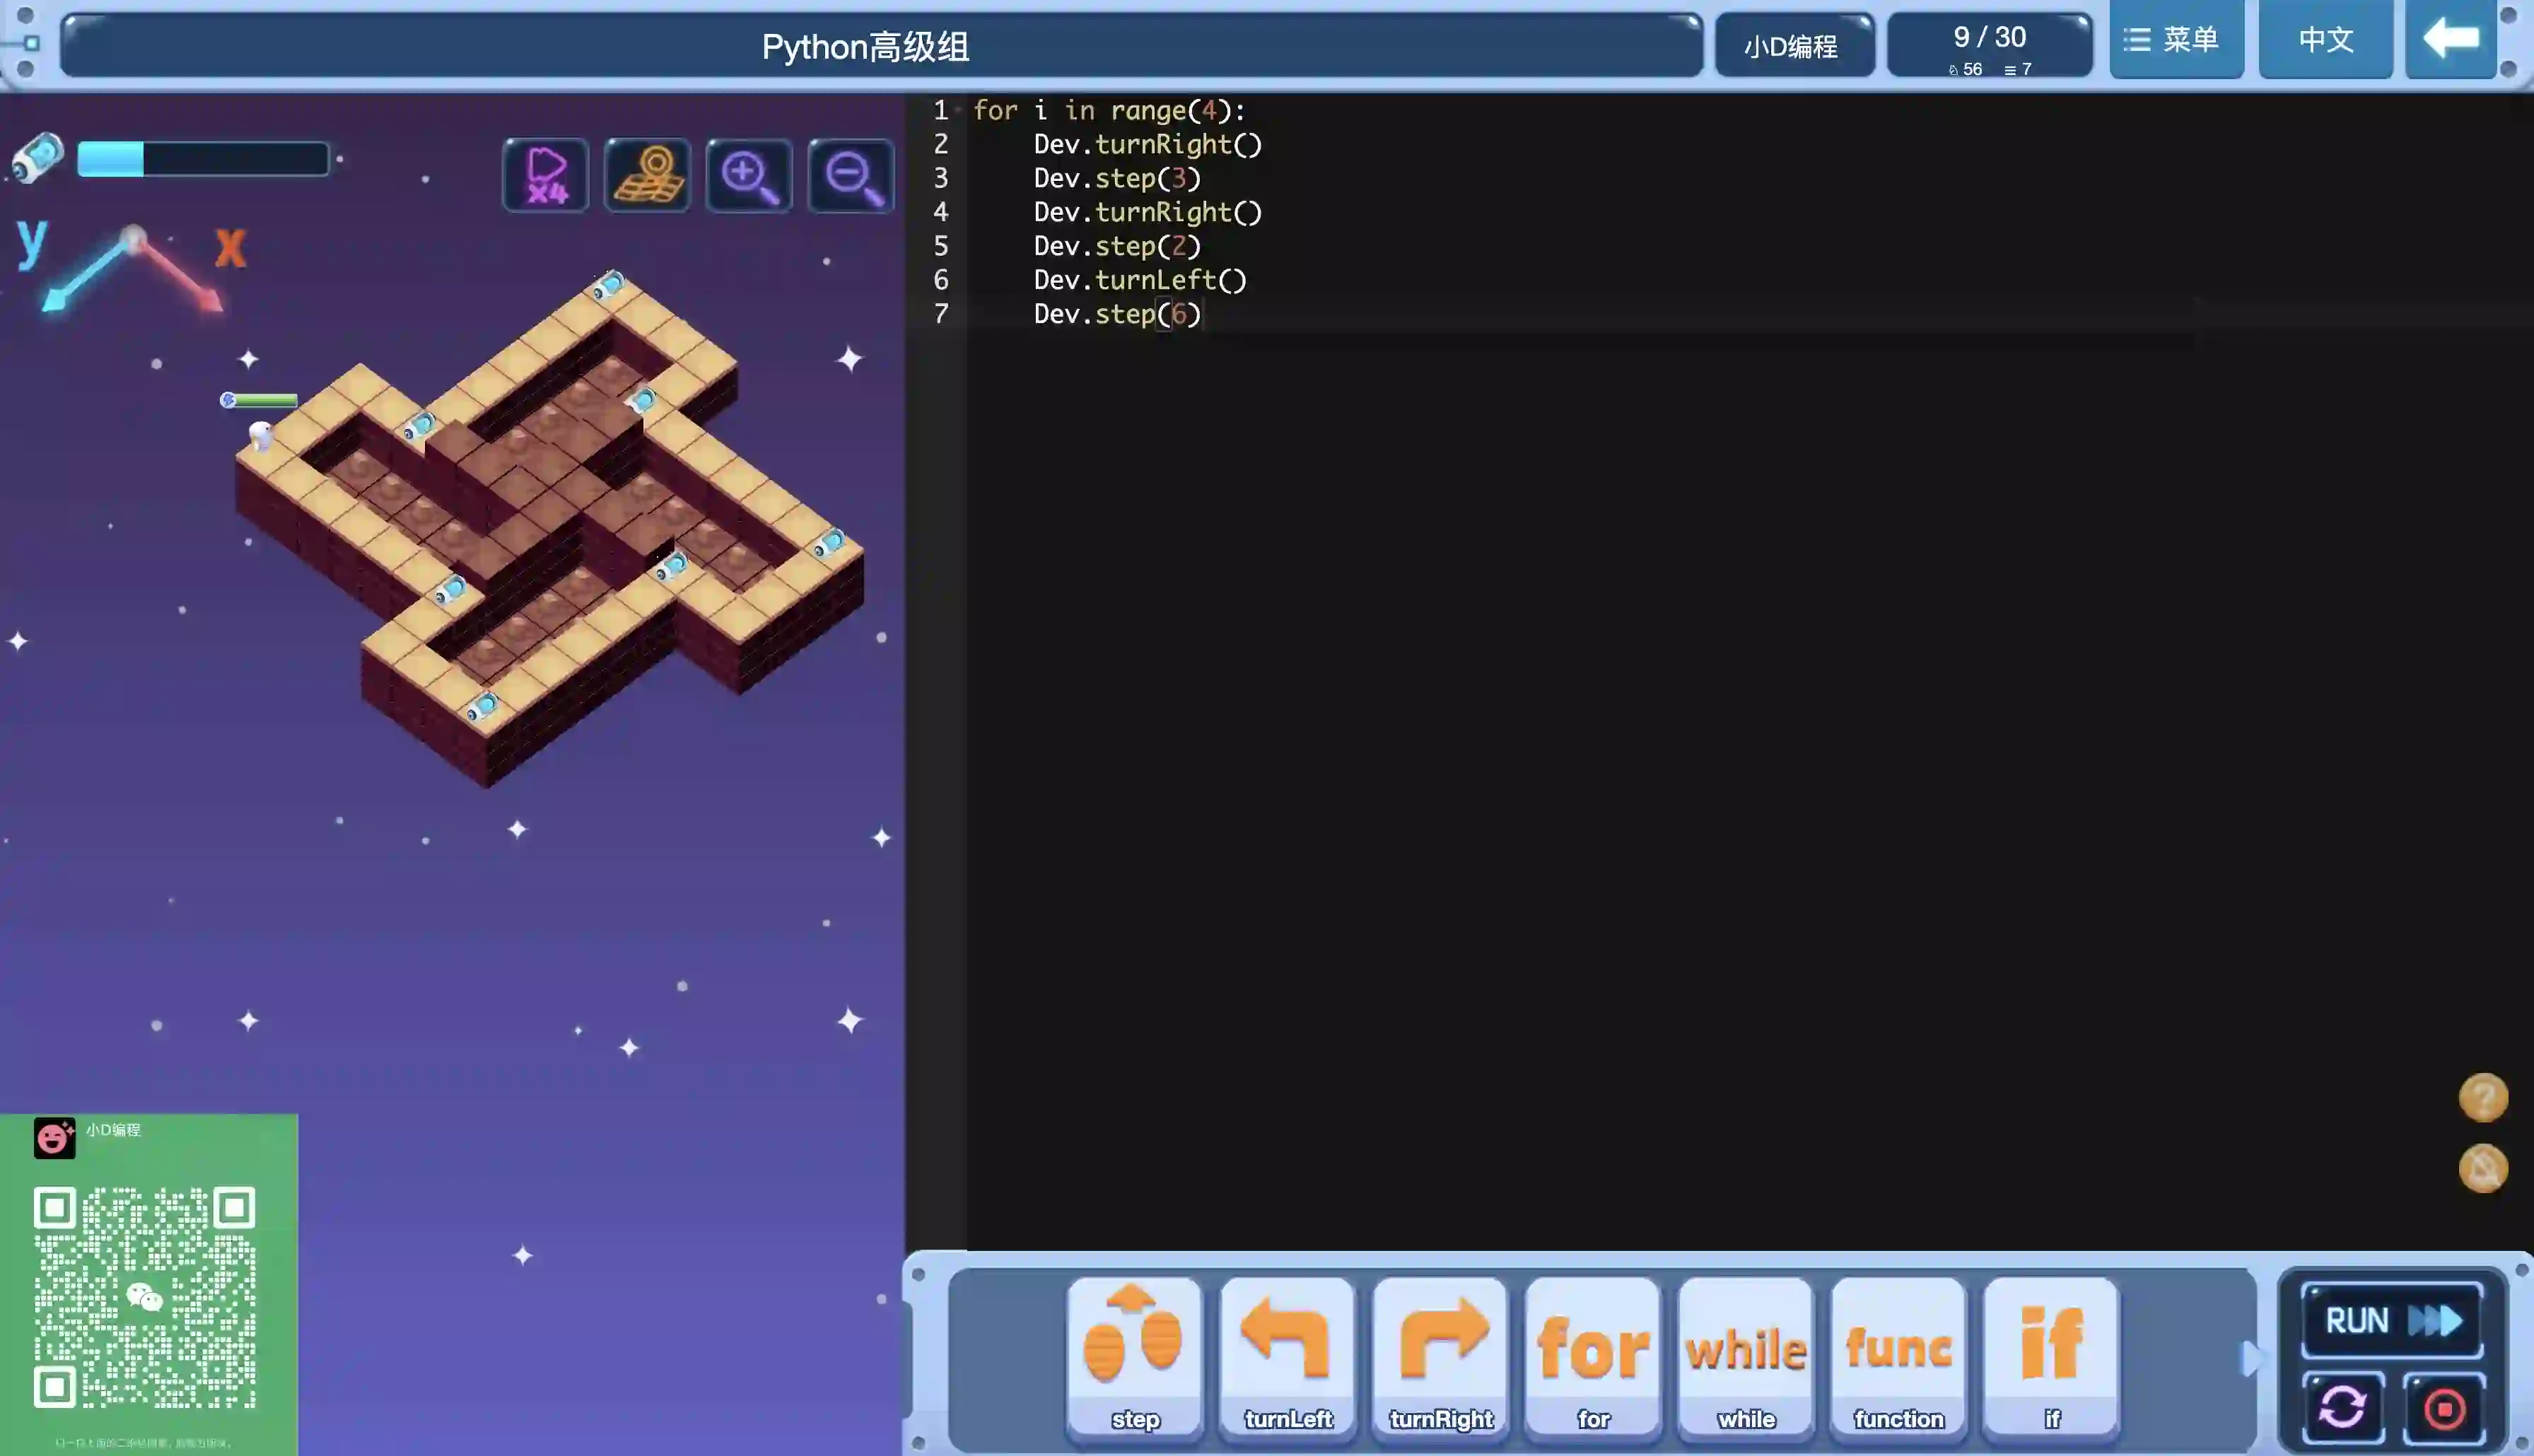2534x1456 pixels.
Task: Toggle the X4 speed playback icon
Action: coord(546,176)
